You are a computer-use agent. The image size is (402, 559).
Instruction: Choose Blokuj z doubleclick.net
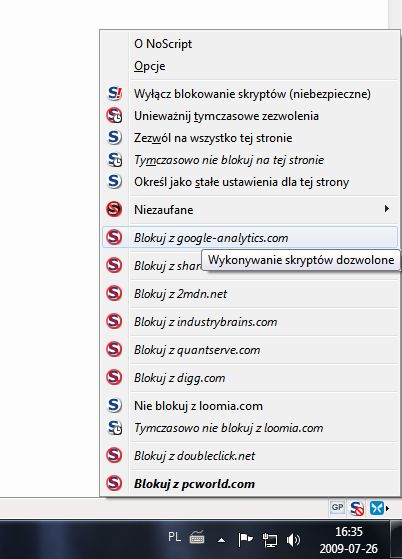pos(250,456)
